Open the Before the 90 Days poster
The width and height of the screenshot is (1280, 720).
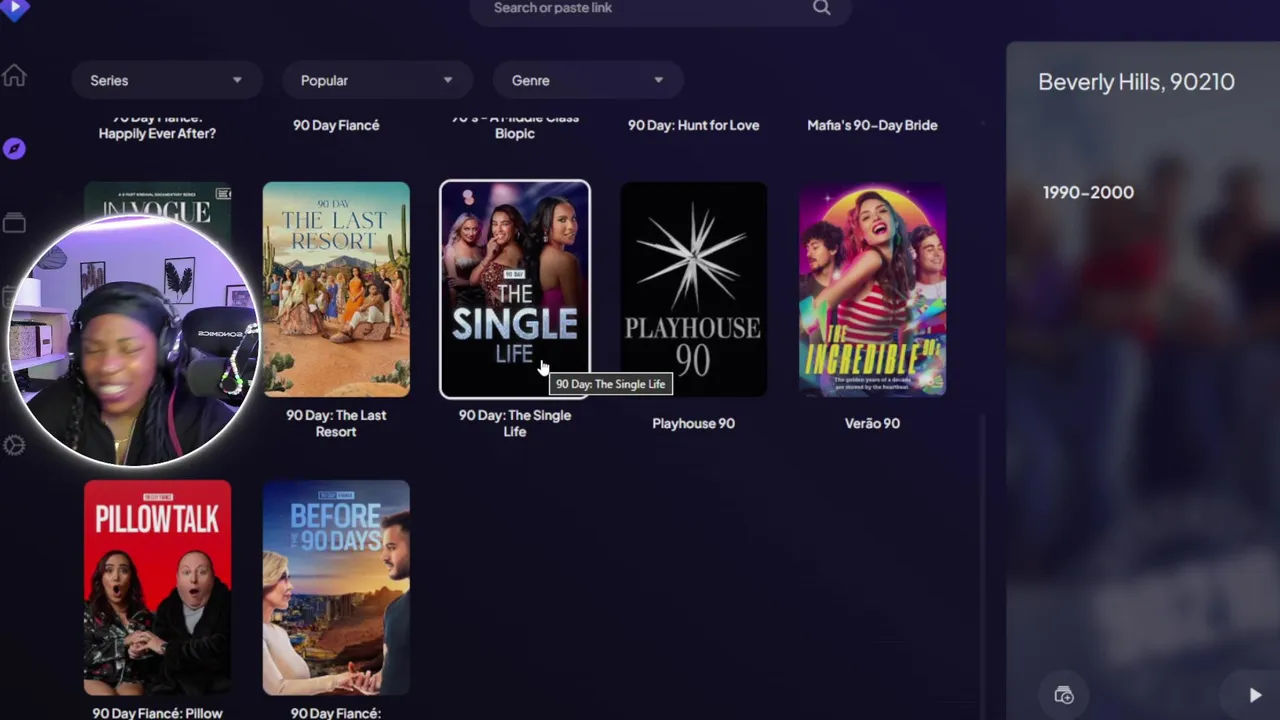(336, 587)
